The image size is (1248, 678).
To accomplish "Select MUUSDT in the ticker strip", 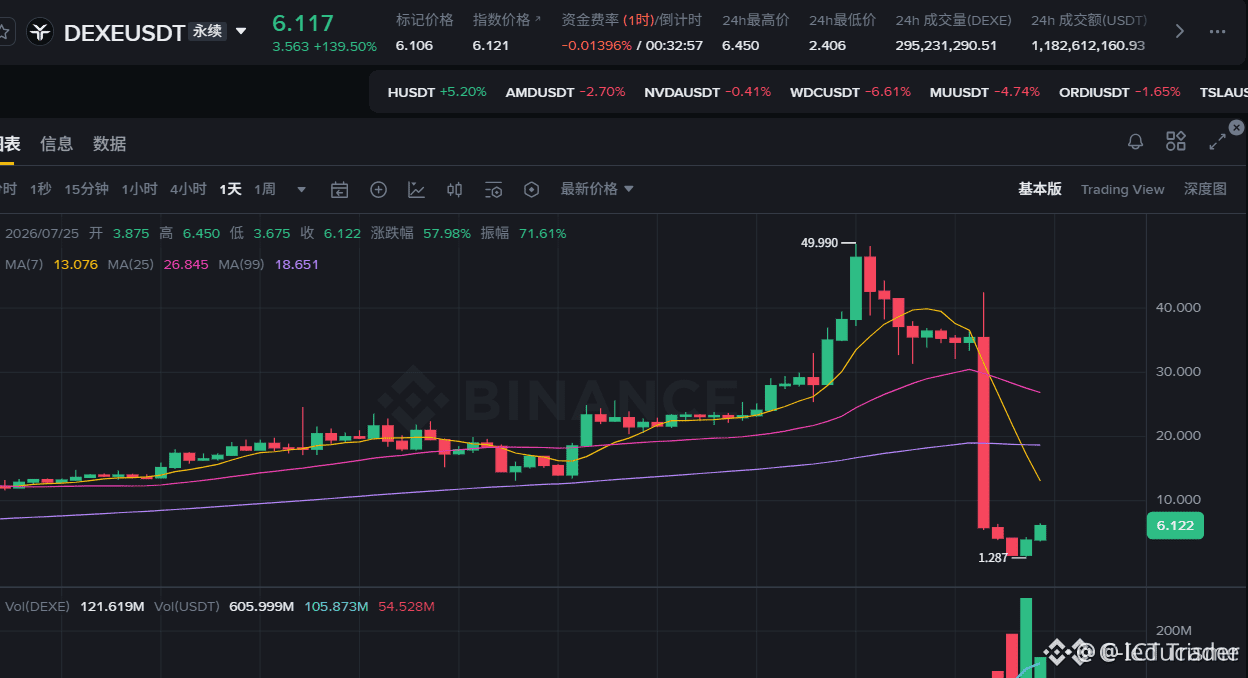I will (x=984, y=92).
